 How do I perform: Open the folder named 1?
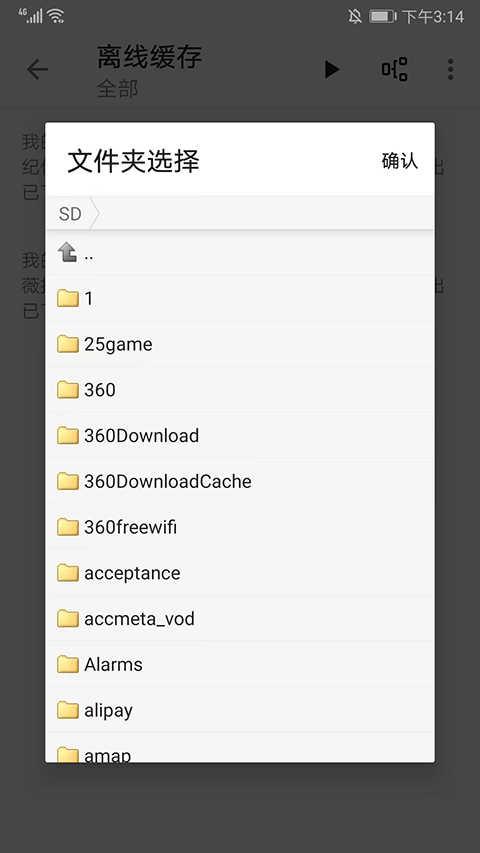239,298
